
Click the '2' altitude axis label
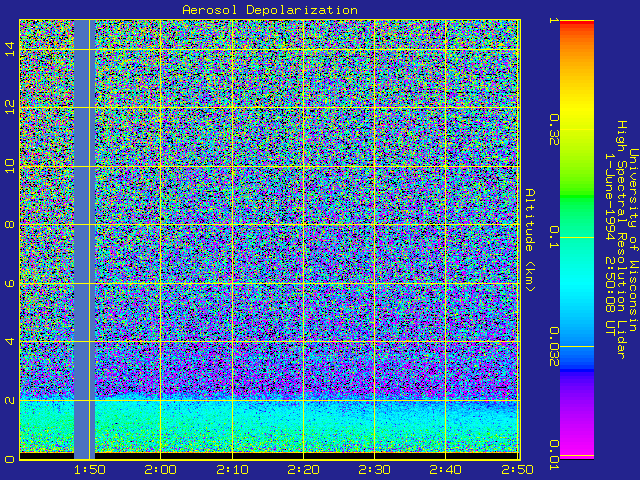(10, 400)
